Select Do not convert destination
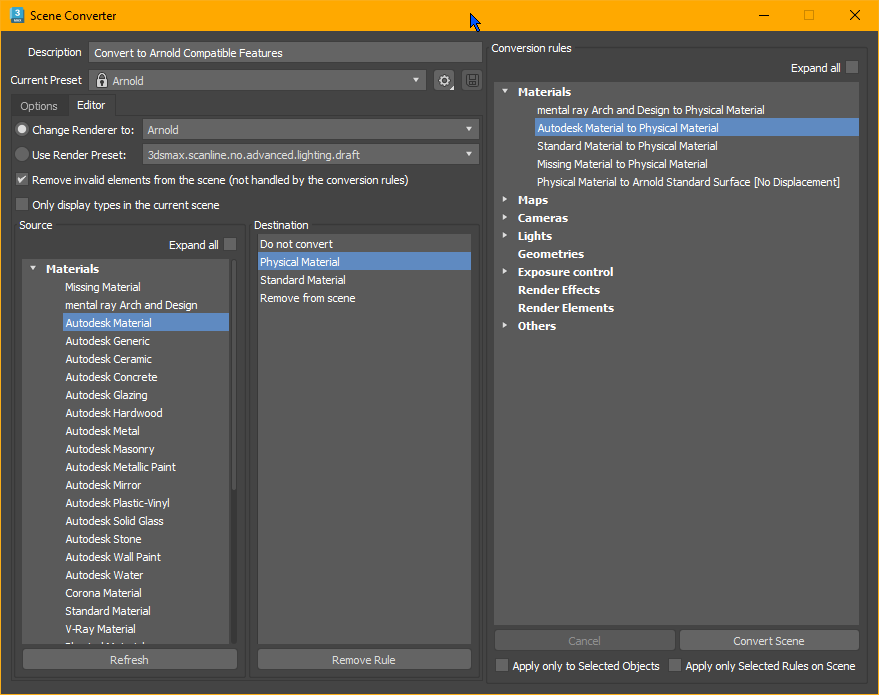 click(x=364, y=244)
